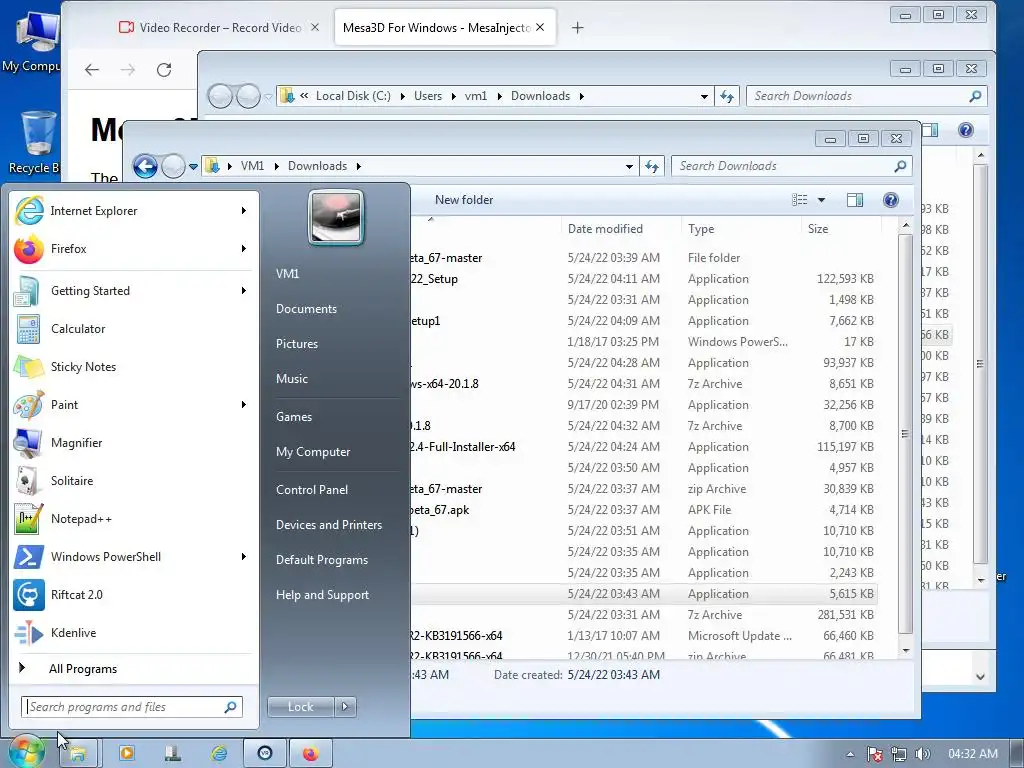1024x768 pixels.
Task: Open address history dropdown in VM1 Downloads window
Action: point(629,167)
